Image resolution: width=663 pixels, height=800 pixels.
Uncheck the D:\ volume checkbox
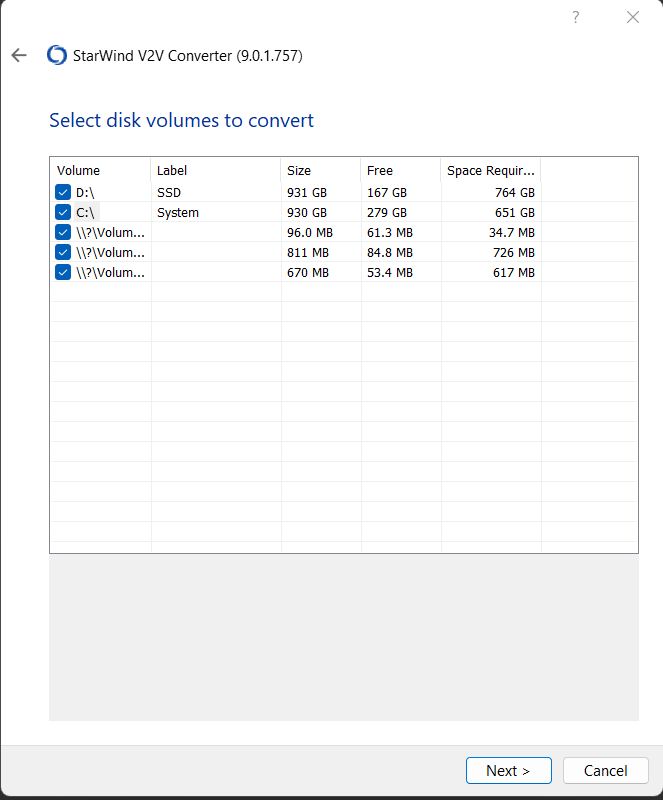64,192
